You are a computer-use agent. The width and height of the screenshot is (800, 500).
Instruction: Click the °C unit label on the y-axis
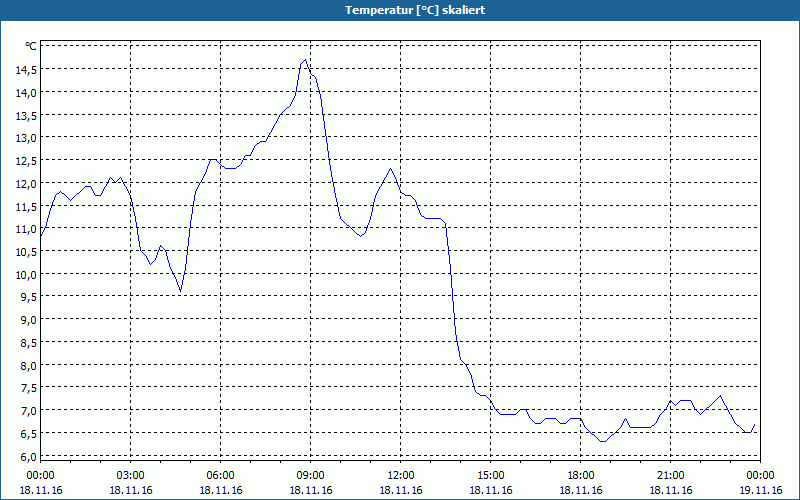(31, 46)
